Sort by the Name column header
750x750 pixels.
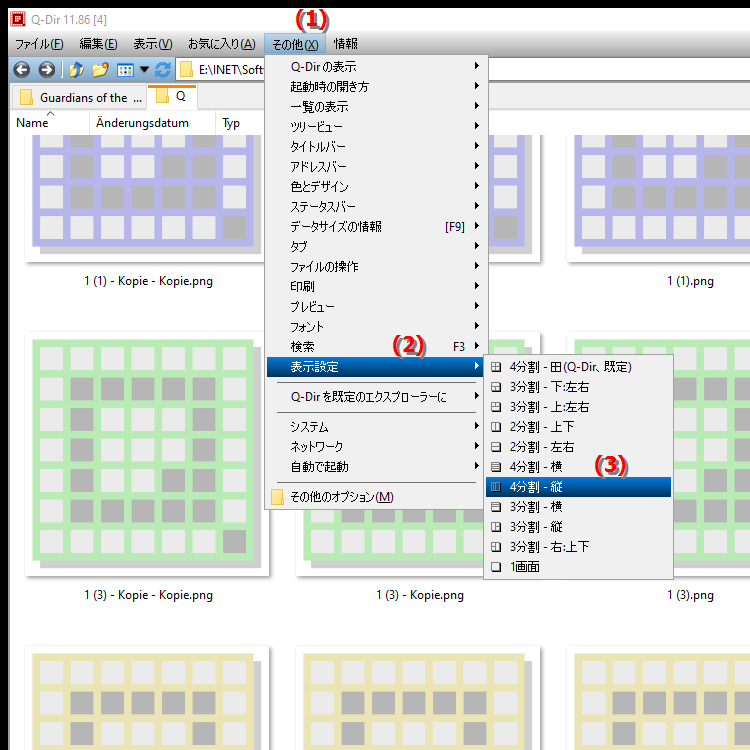point(50,123)
